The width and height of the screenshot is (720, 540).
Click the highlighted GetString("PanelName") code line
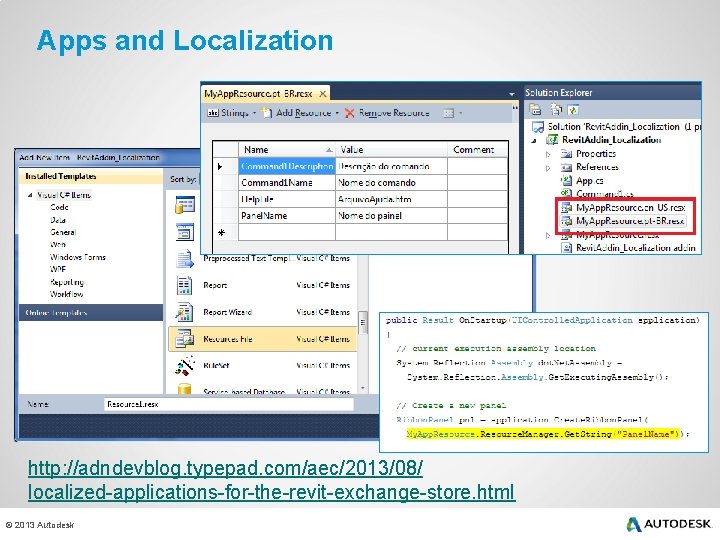point(543,434)
